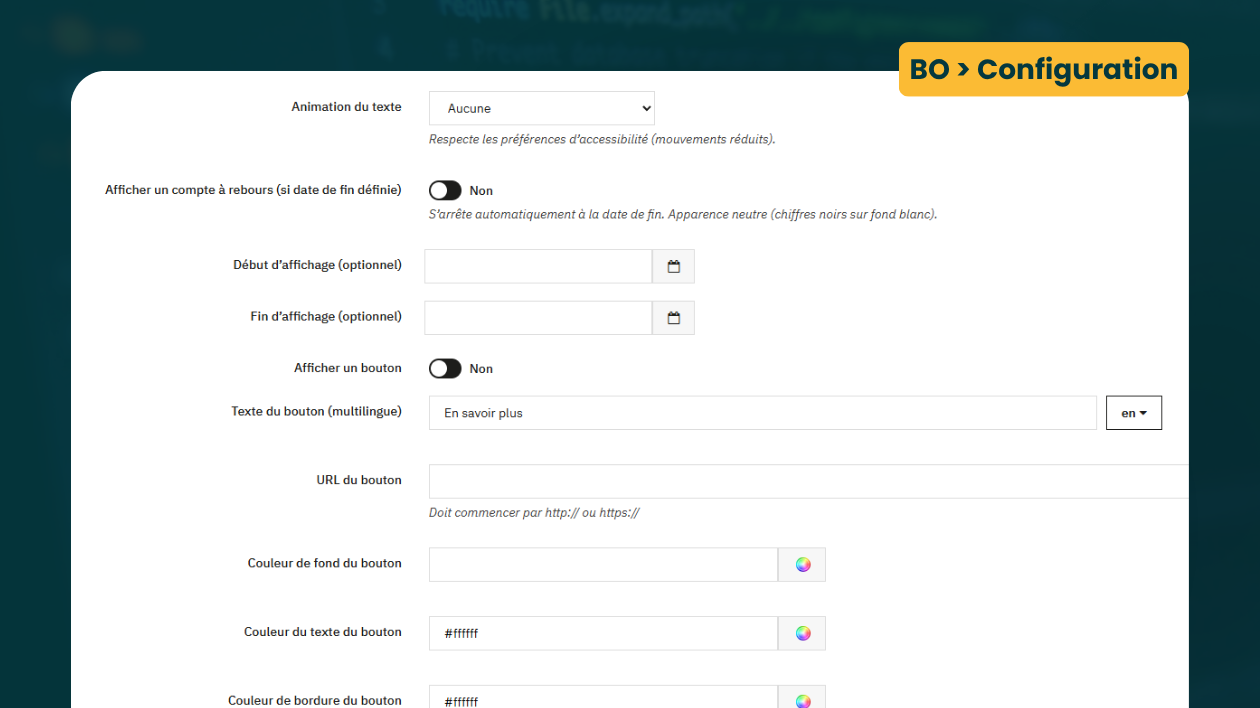The height and width of the screenshot is (708, 1260).
Task: Expand the Animation du texte dropdown
Action: click(541, 108)
